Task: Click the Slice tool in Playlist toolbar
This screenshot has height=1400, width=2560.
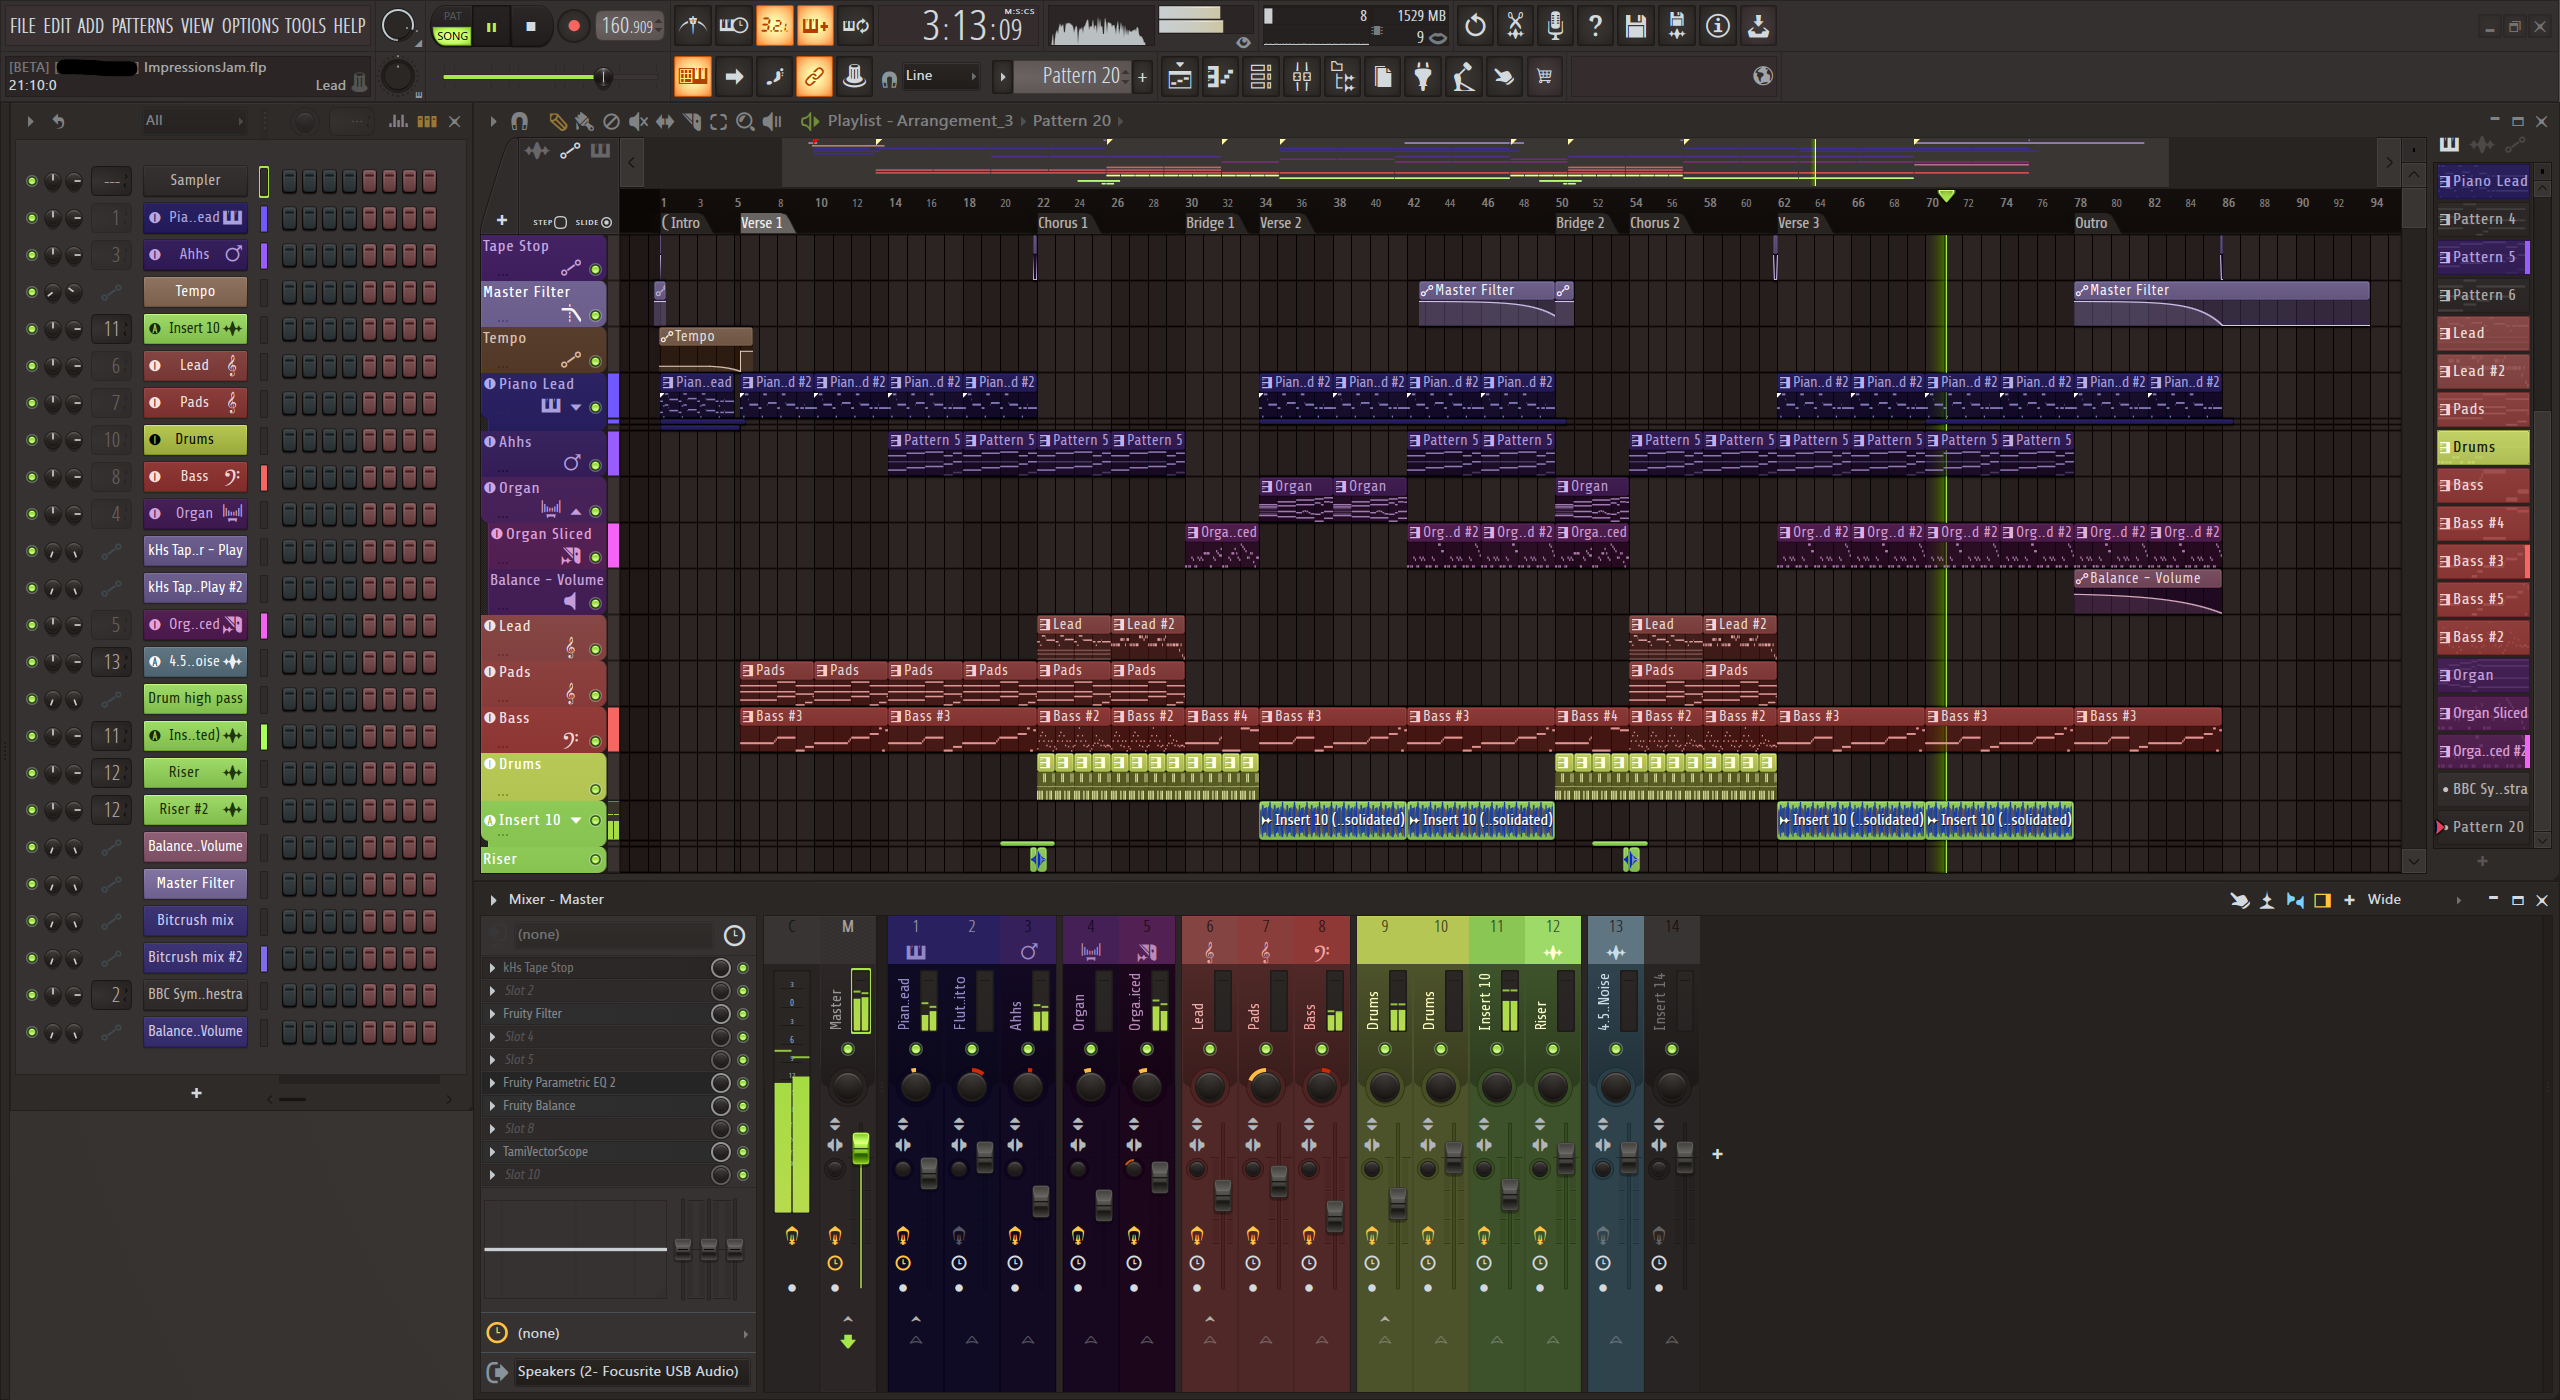Action: click(x=691, y=121)
